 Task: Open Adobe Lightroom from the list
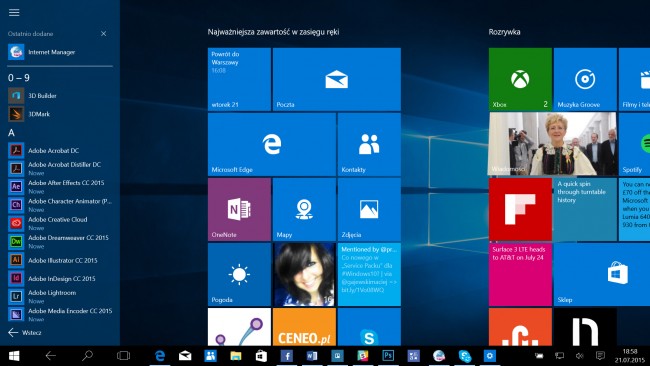coord(60,296)
